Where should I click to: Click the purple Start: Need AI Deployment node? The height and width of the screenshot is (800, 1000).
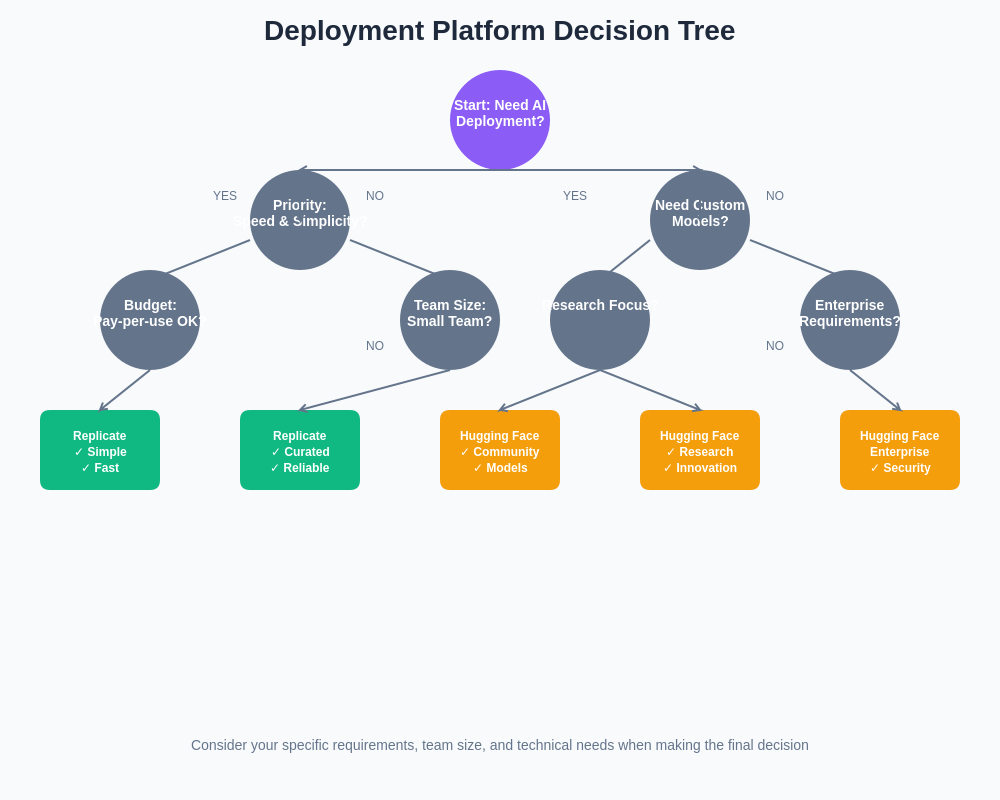(500, 120)
